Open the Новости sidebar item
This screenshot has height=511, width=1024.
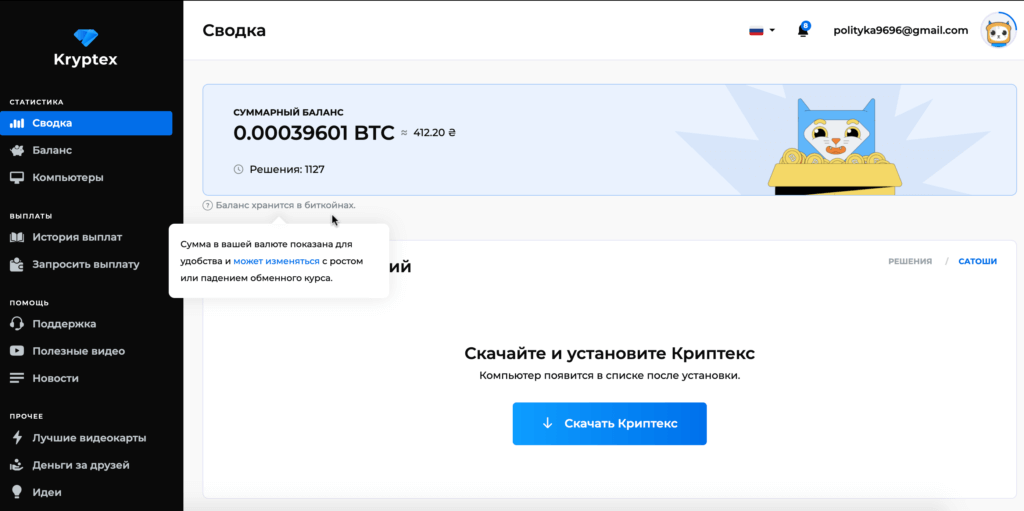click(55, 378)
